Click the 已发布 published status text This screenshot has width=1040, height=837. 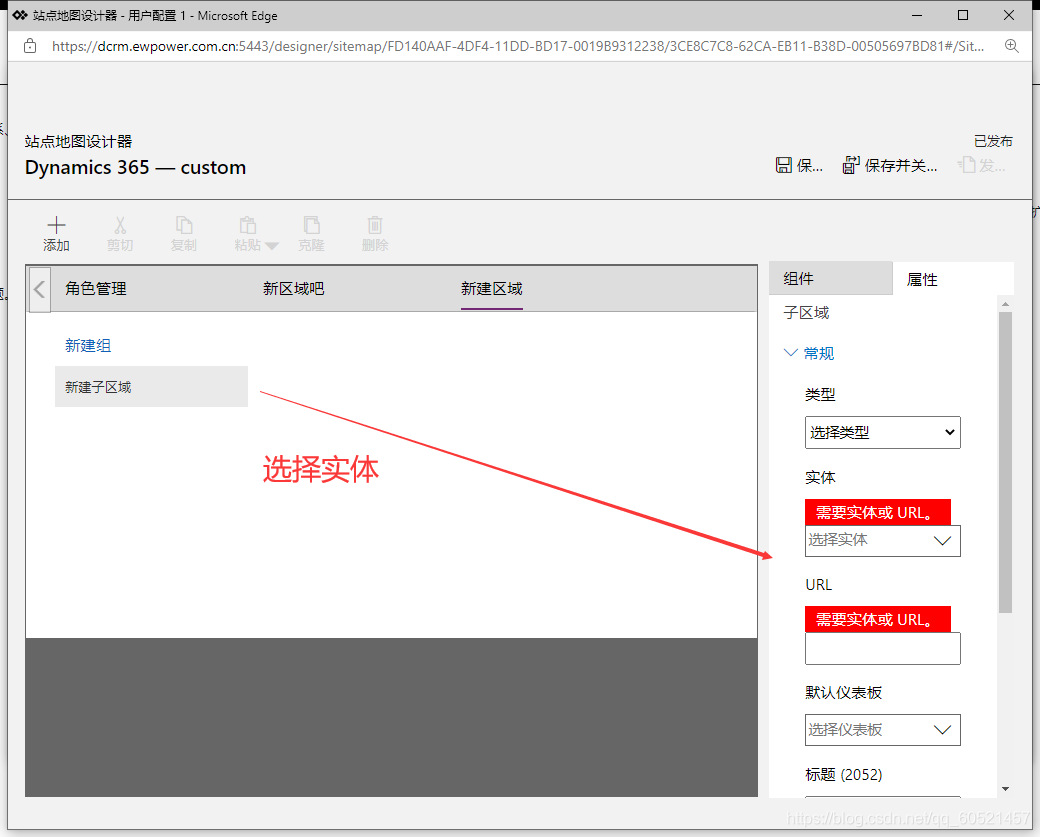coord(993,141)
